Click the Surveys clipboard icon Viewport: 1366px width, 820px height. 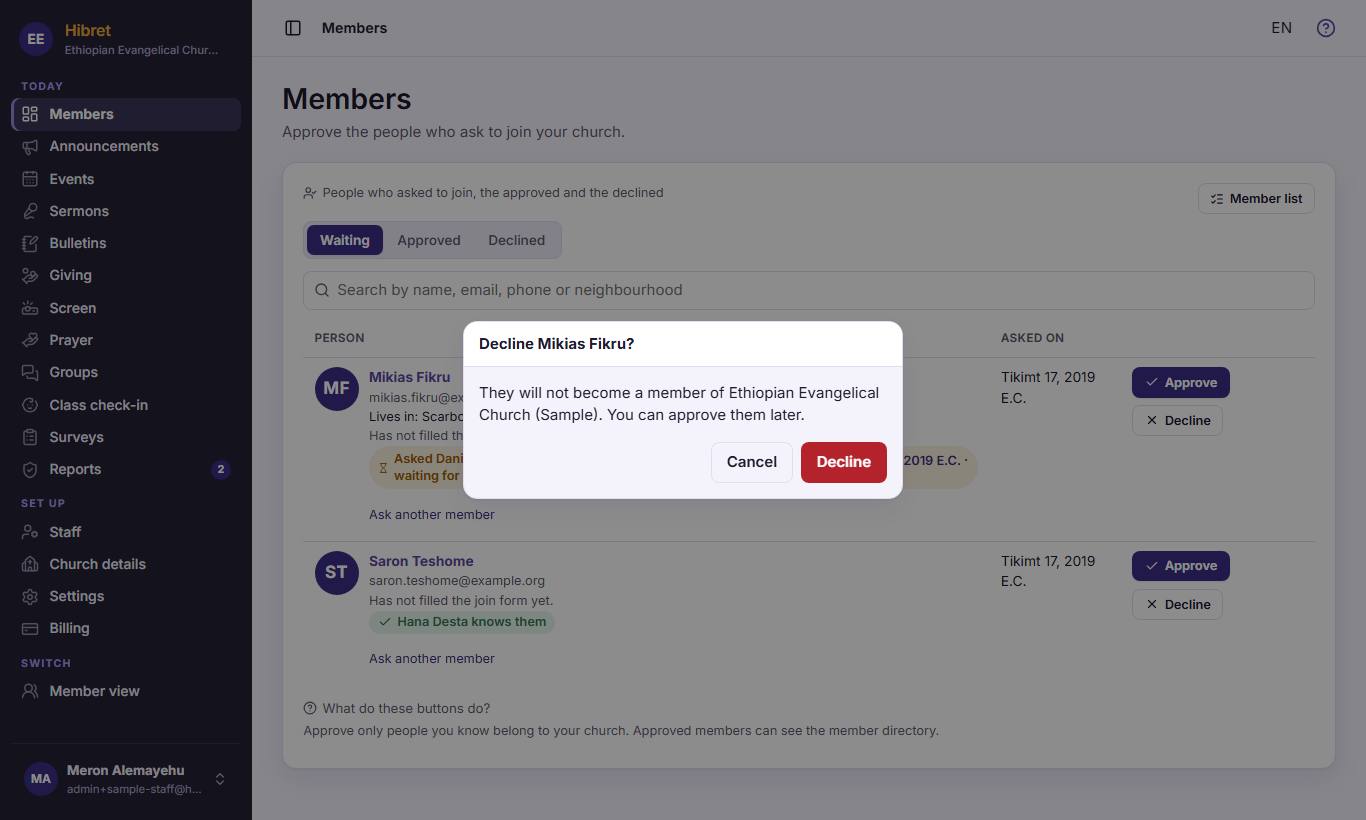tap(30, 437)
